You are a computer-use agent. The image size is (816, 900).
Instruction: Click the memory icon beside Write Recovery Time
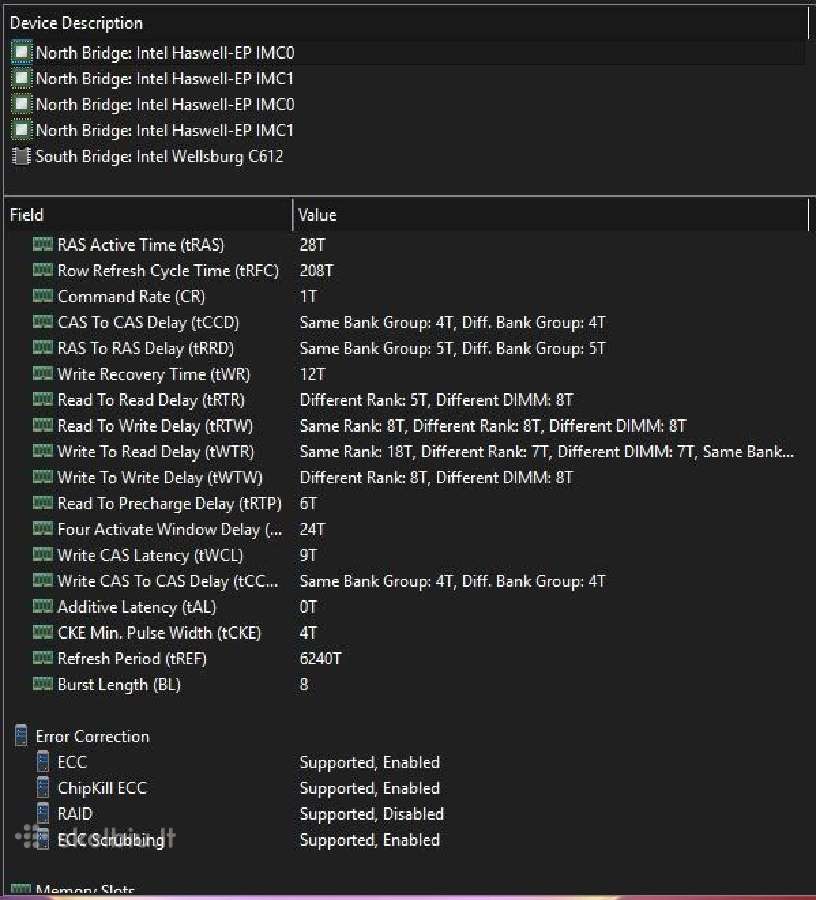pos(42,374)
